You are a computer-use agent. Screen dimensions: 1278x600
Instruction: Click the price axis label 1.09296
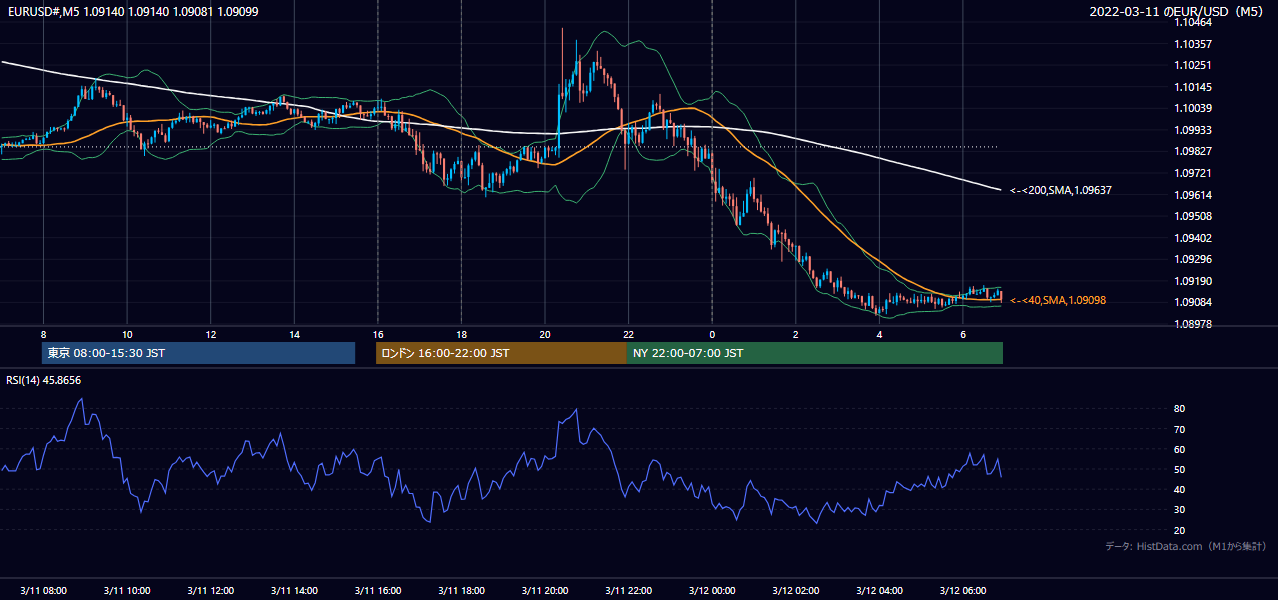point(1195,259)
